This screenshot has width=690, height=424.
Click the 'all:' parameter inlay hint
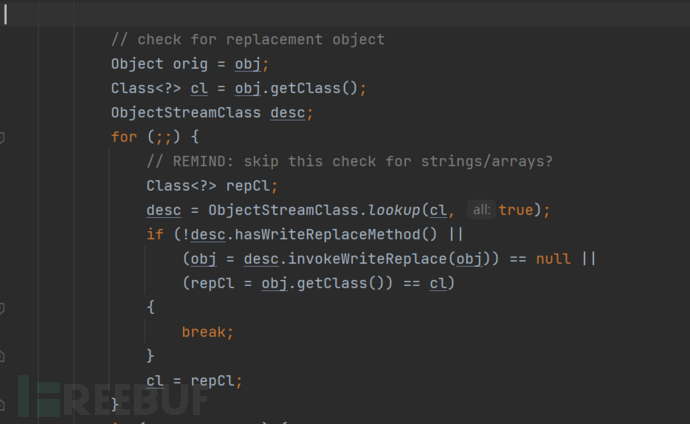pyautogui.click(x=481, y=210)
